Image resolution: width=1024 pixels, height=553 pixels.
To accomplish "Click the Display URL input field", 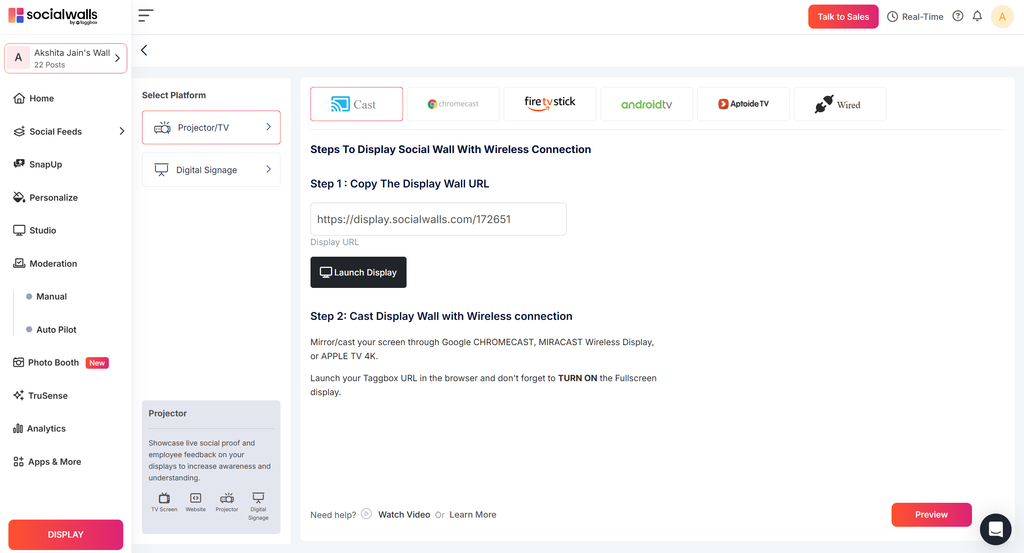I will point(438,219).
